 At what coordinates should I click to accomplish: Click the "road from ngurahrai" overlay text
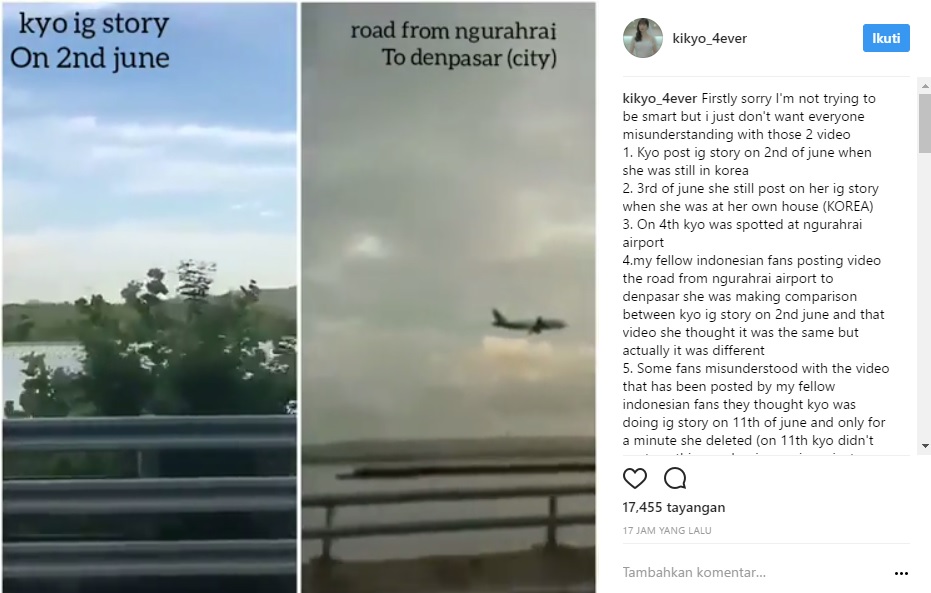[x=453, y=30]
